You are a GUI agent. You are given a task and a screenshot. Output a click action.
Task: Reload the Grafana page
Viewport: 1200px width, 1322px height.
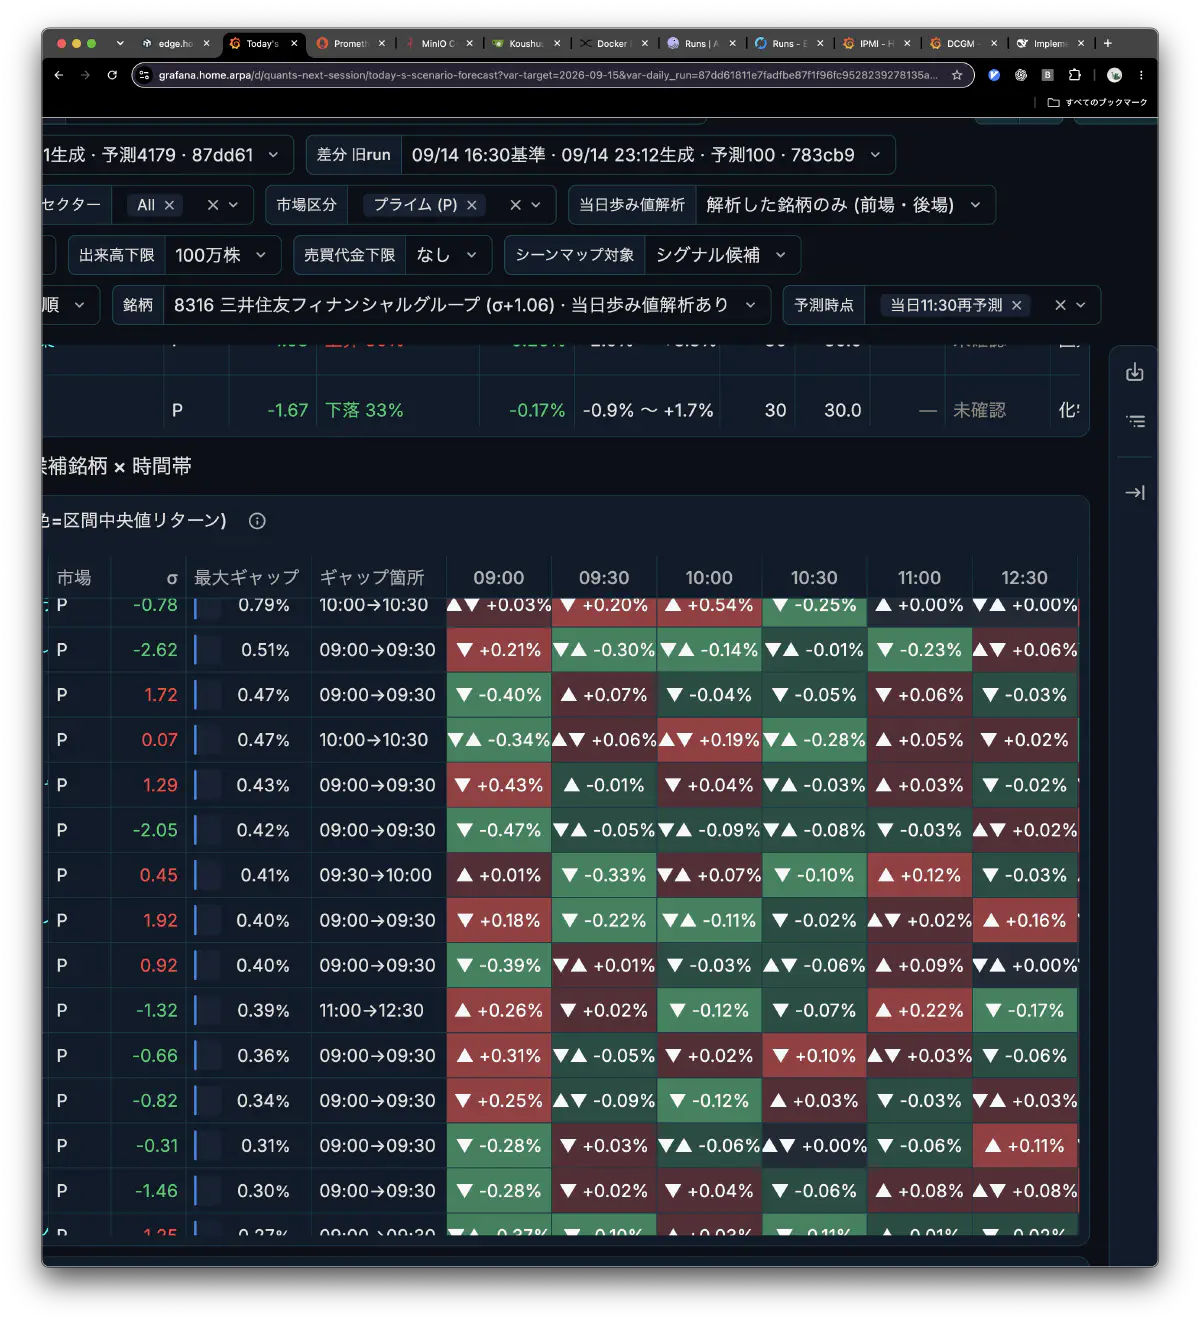pyautogui.click(x=112, y=75)
